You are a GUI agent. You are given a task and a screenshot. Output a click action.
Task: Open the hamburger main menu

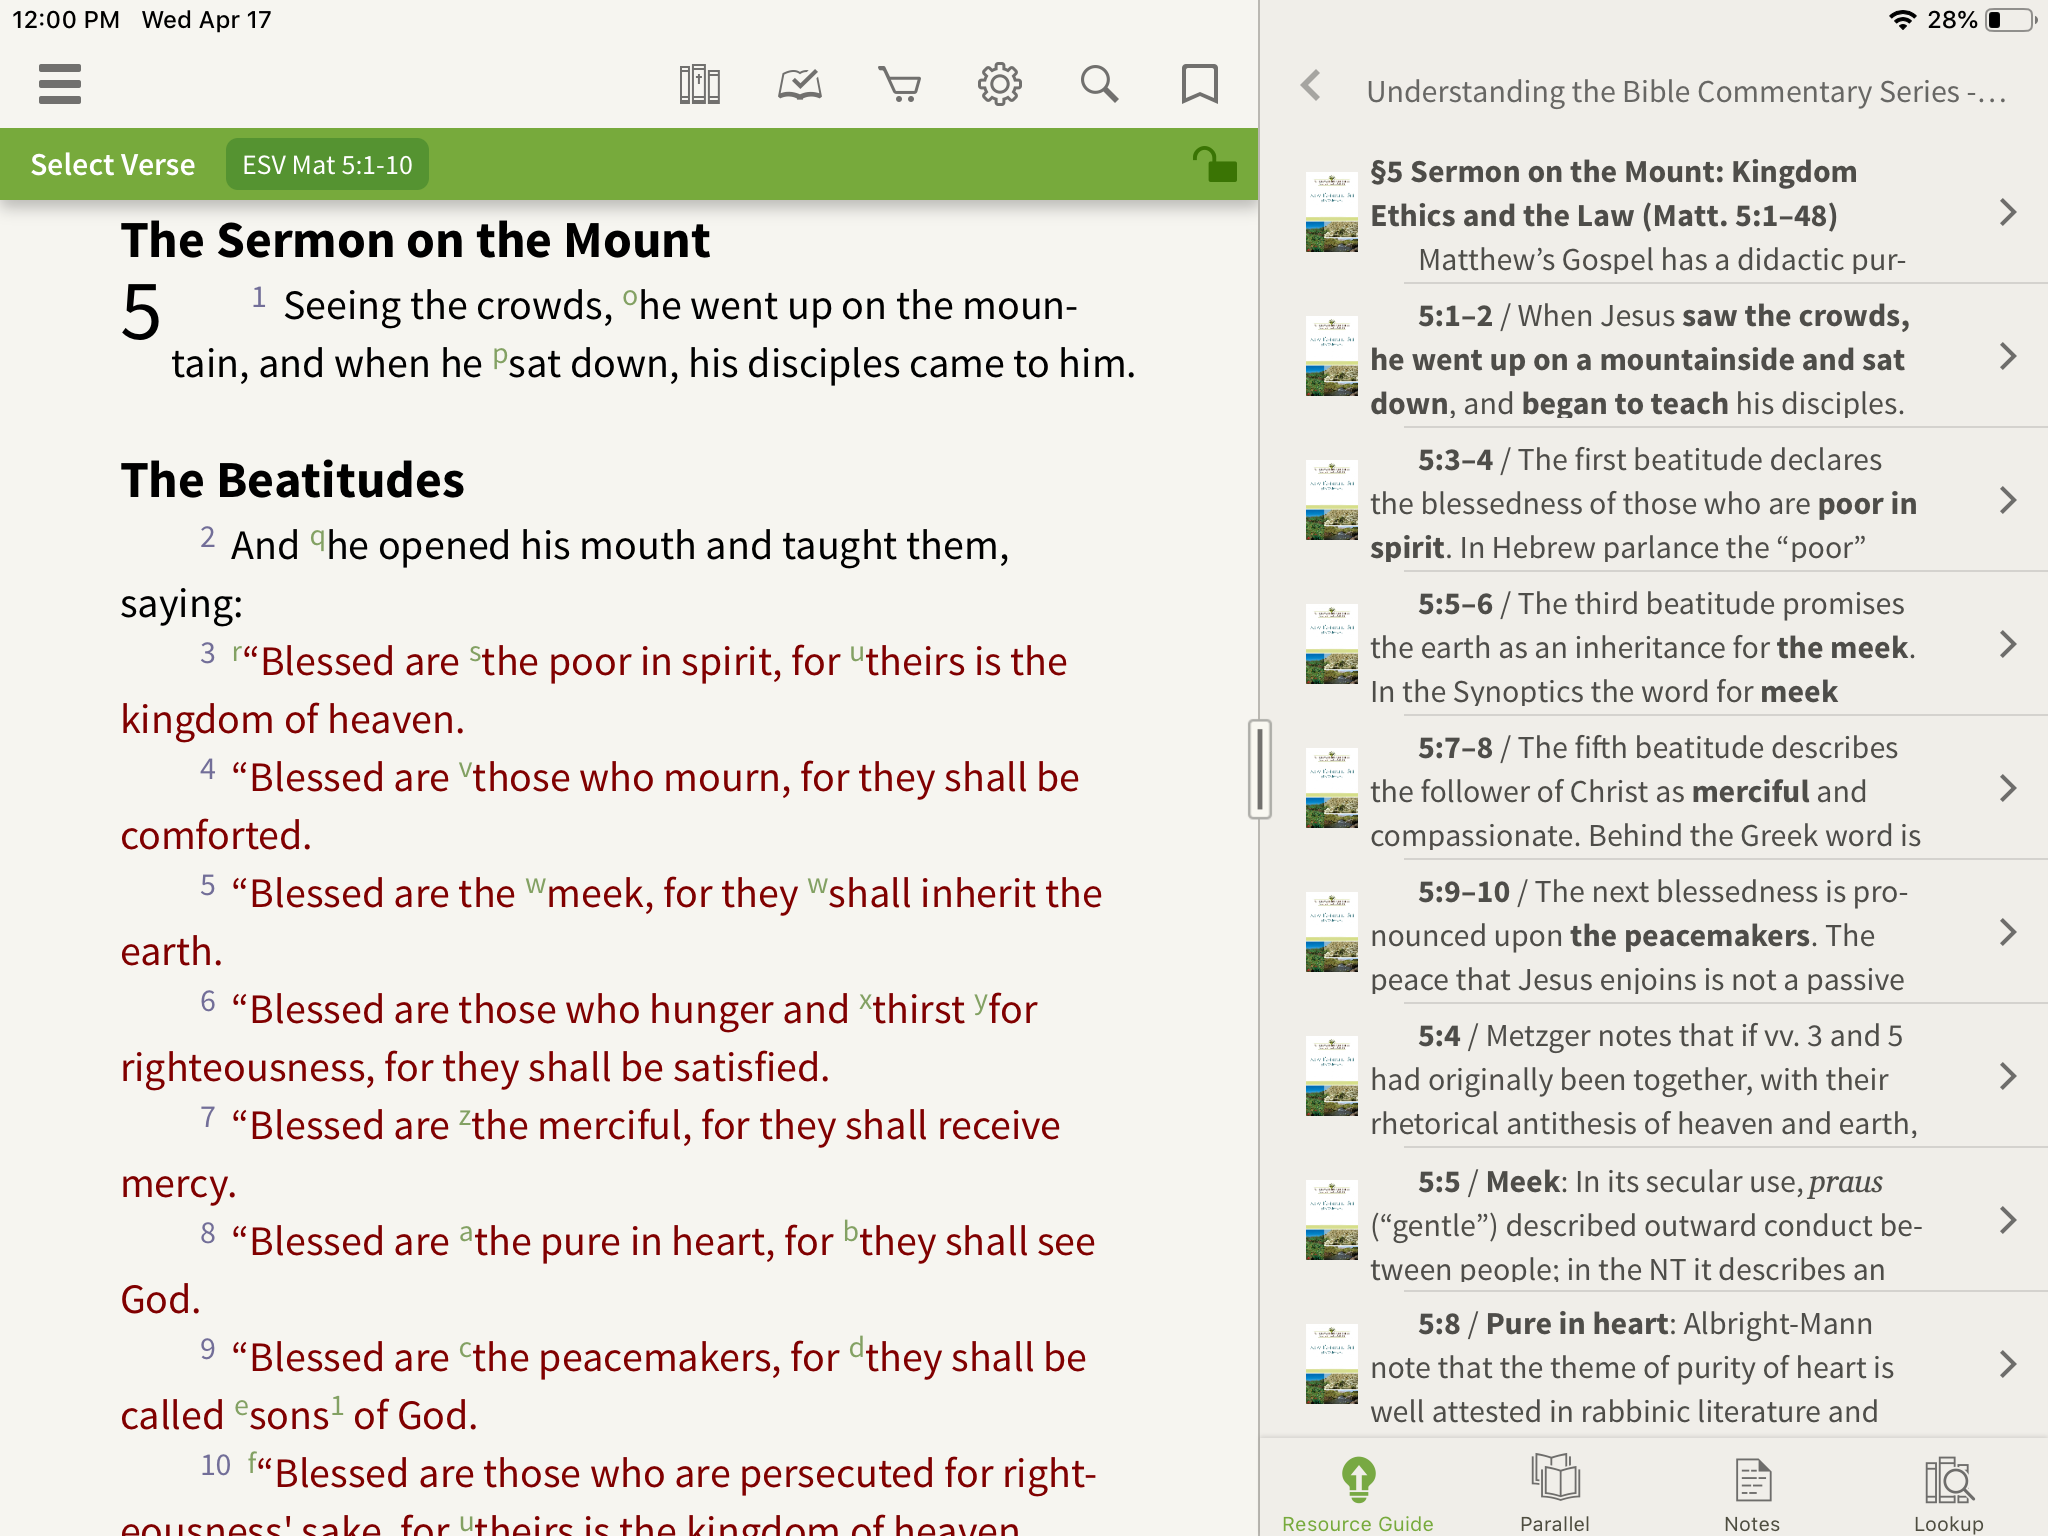pos(60,84)
